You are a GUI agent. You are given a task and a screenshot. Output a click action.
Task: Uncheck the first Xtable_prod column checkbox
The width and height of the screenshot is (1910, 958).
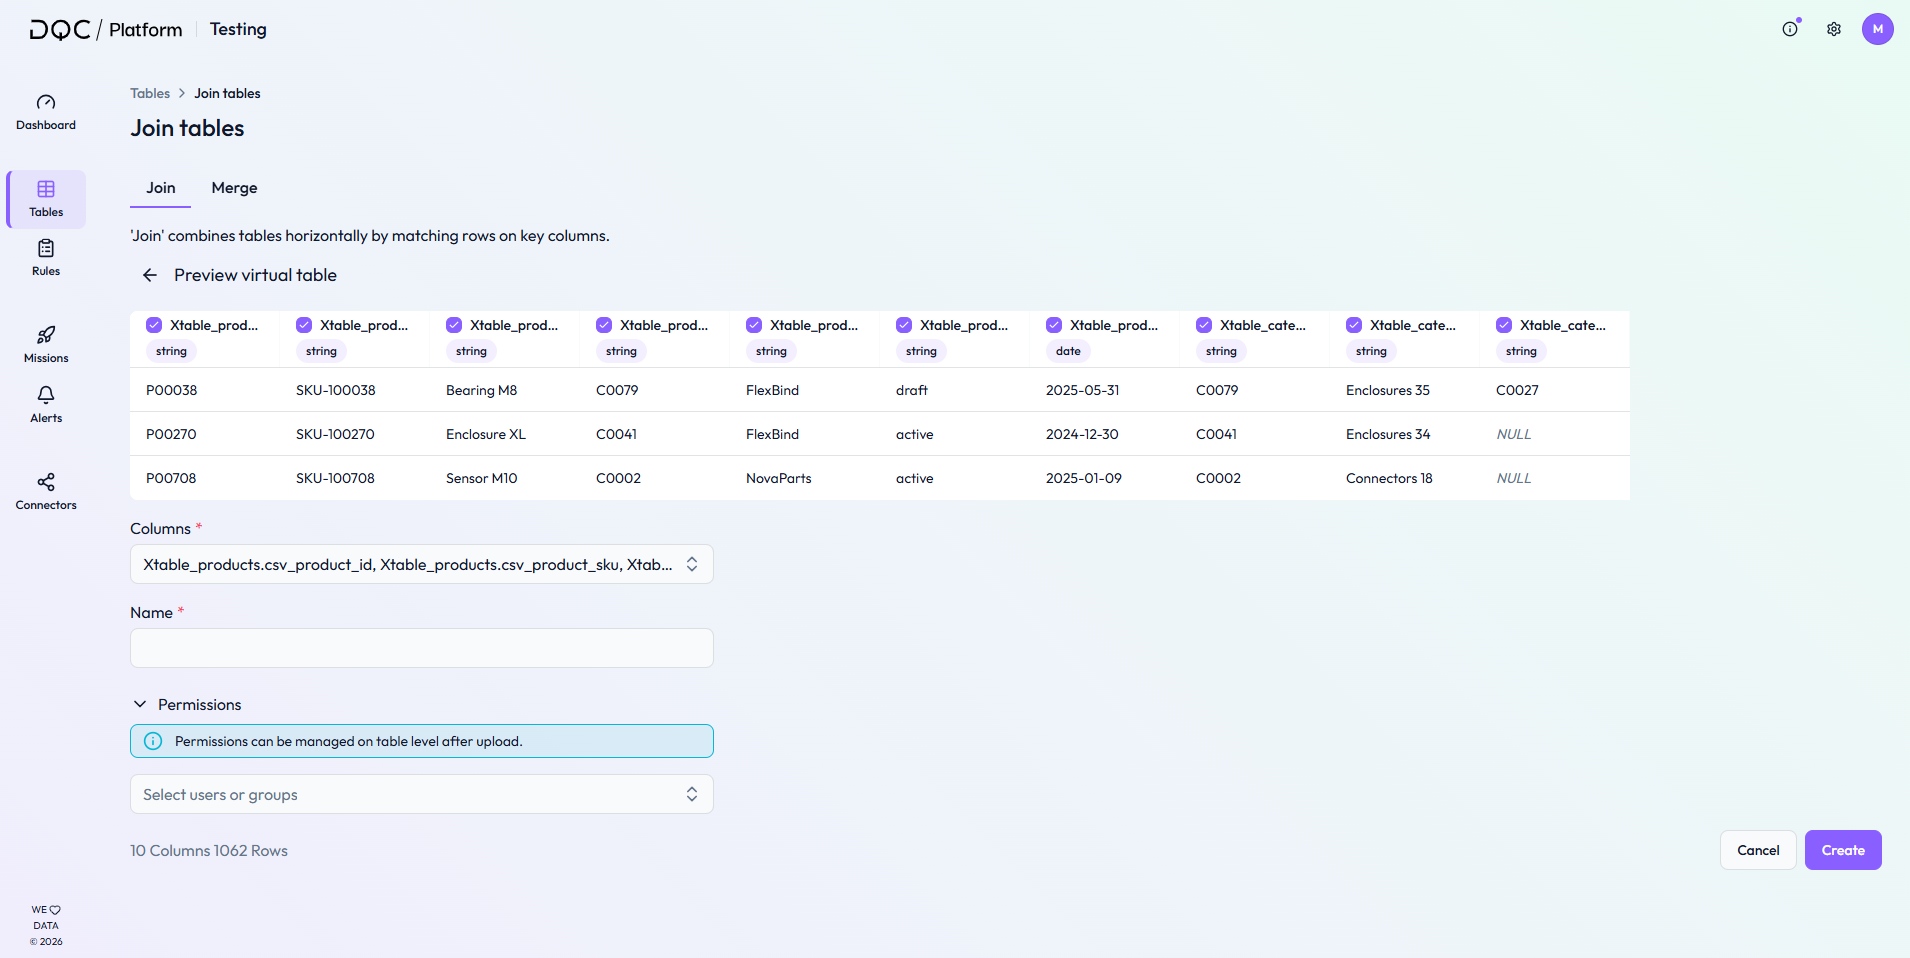[x=154, y=325]
